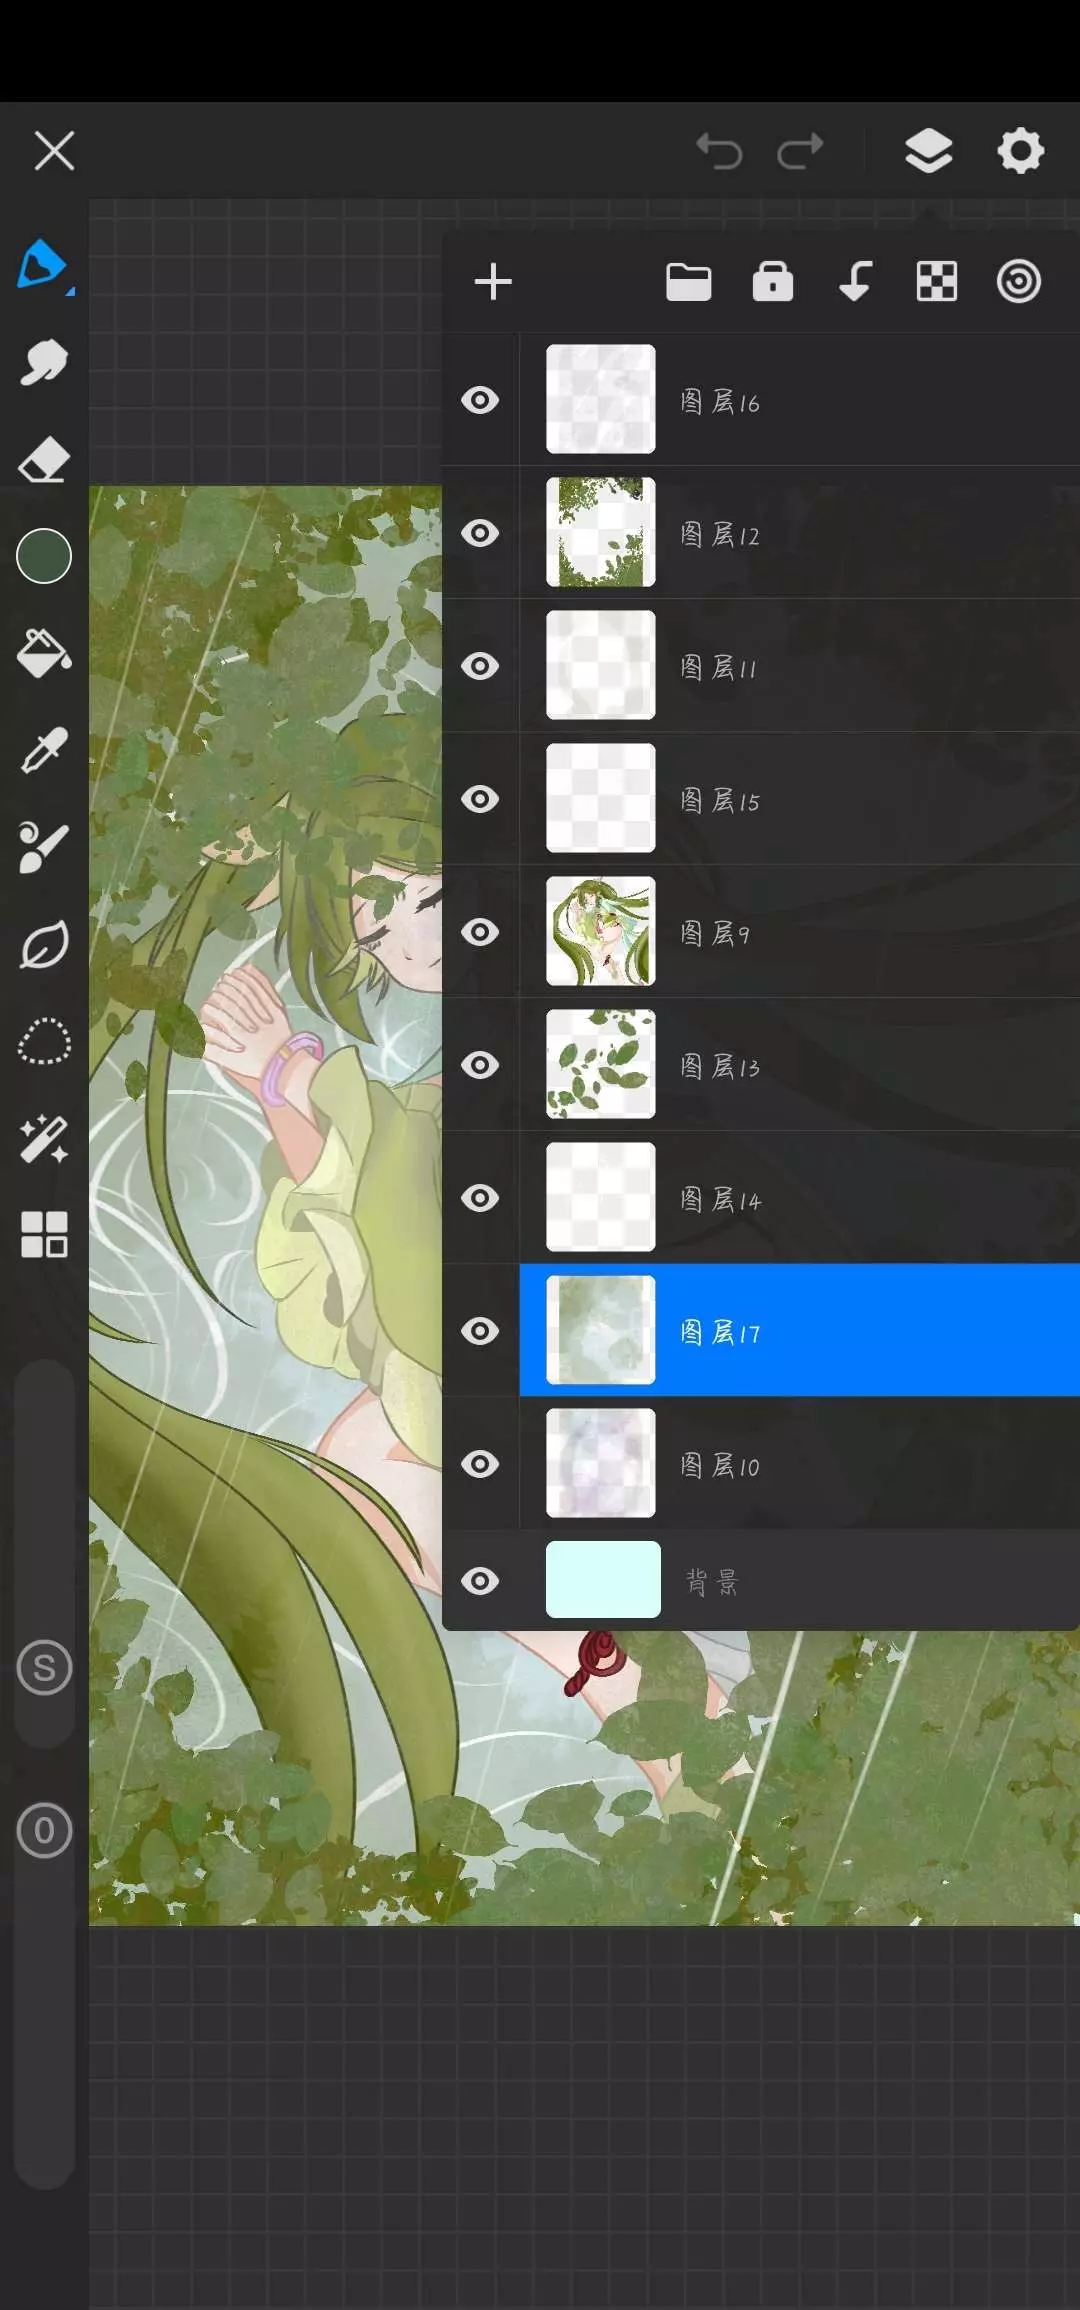Screen dimensions: 1080x2310
Task: Select the dotted lasso selection tool
Action: click(x=44, y=1042)
